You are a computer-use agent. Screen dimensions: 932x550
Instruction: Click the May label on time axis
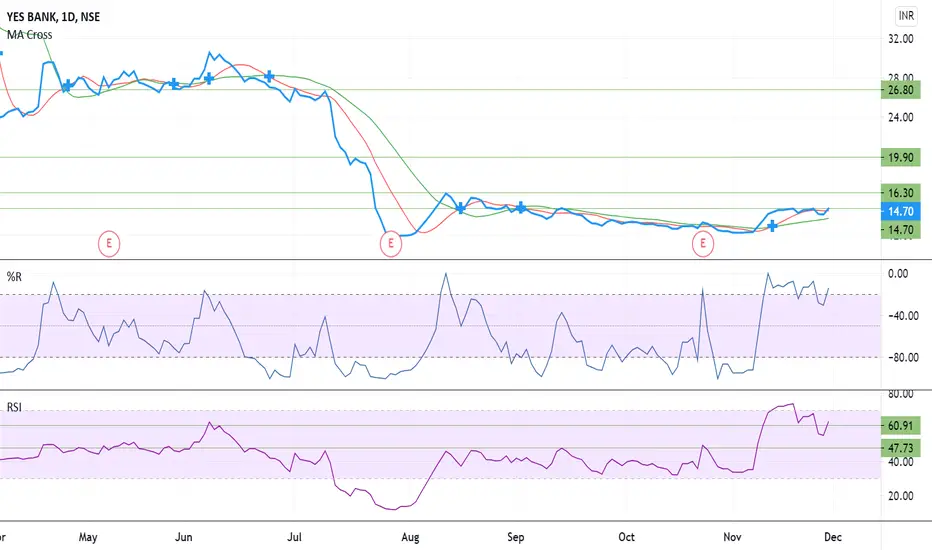point(88,537)
